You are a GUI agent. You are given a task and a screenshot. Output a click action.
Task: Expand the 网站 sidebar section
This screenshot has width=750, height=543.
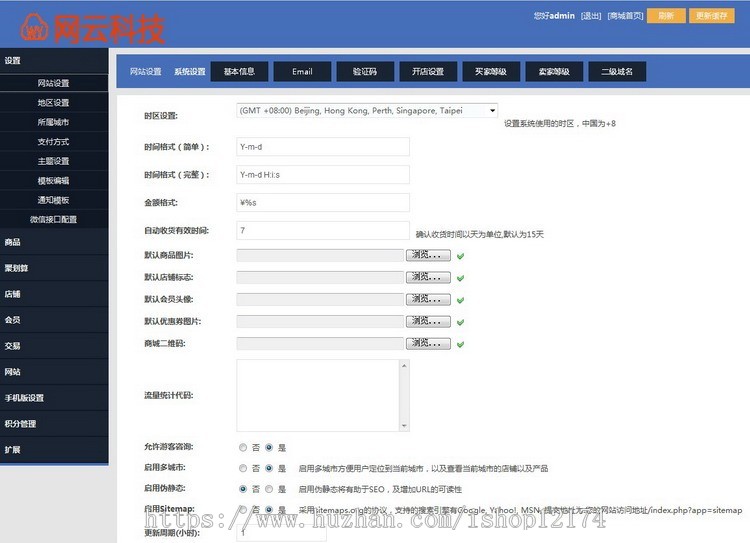point(54,372)
